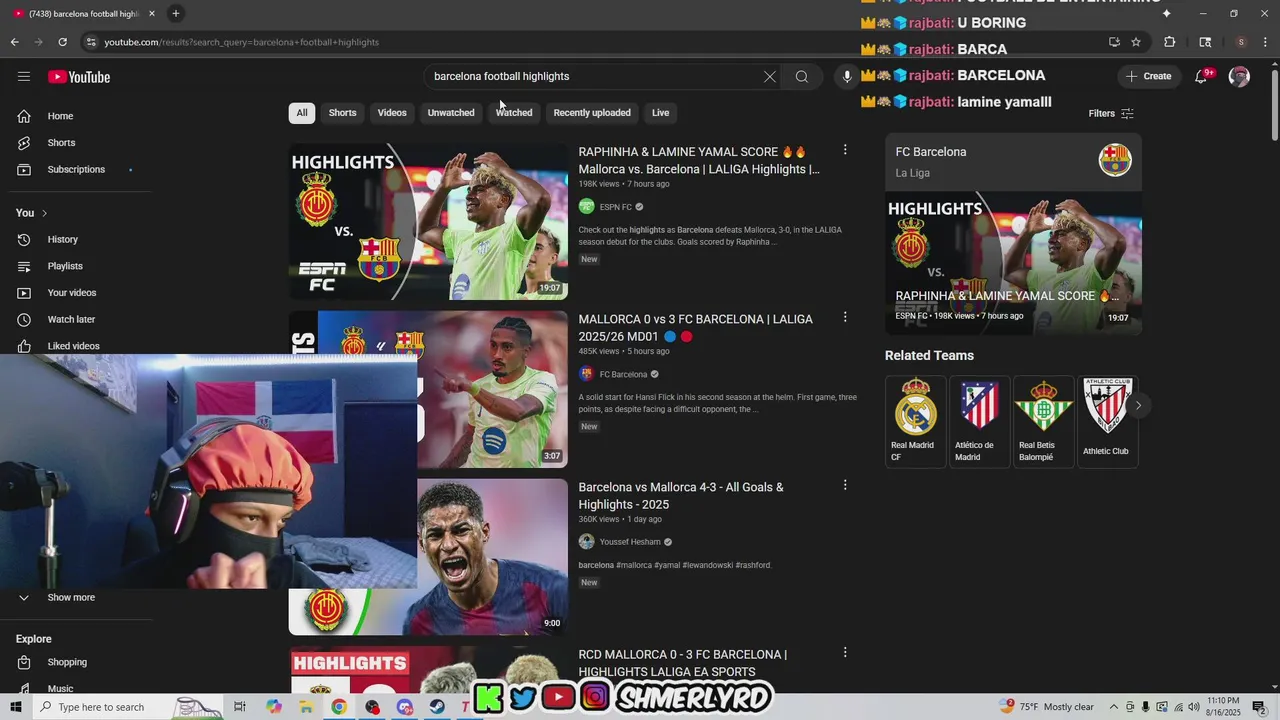This screenshot has height=720, width=1280.
Task: Open RAPHINHA & LAMINE YAMAL SCORE video title
Action: tap(699, 160)
